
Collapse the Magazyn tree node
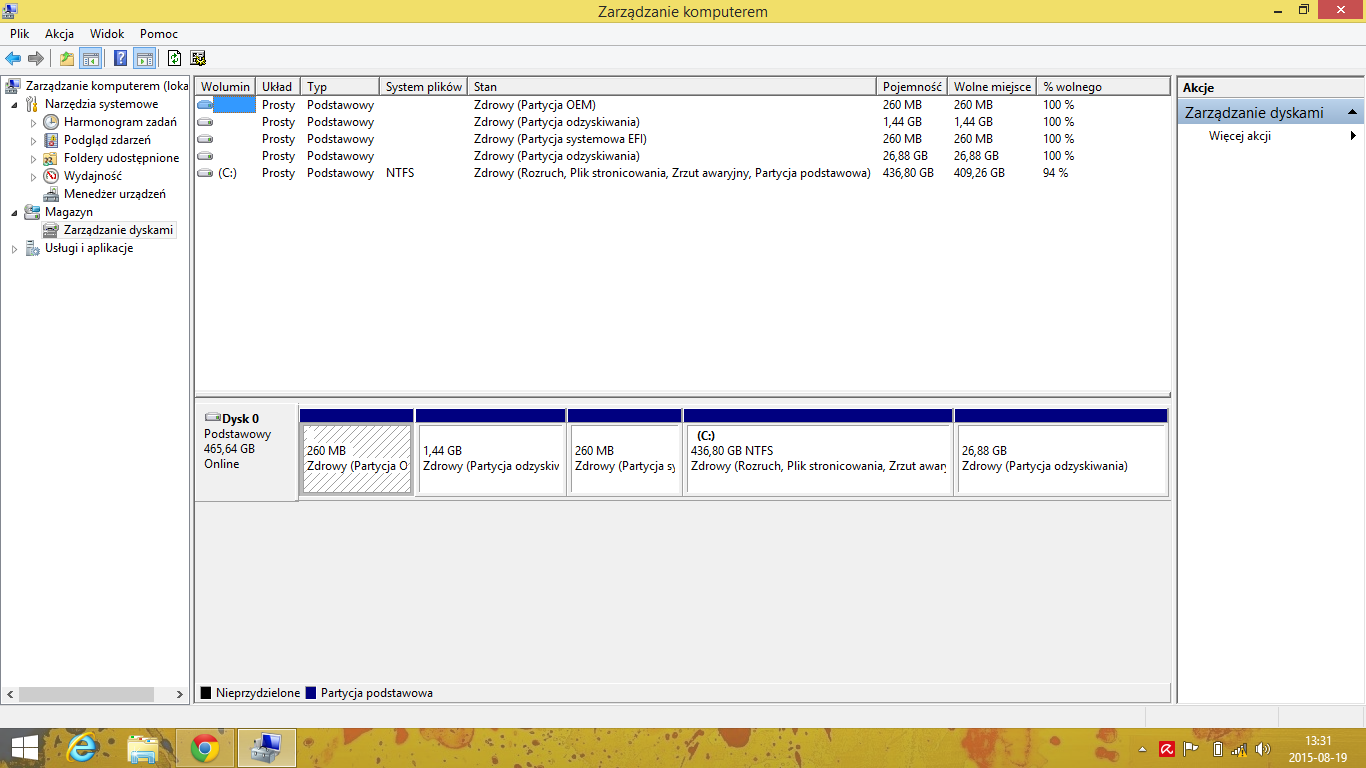point(14,212)
